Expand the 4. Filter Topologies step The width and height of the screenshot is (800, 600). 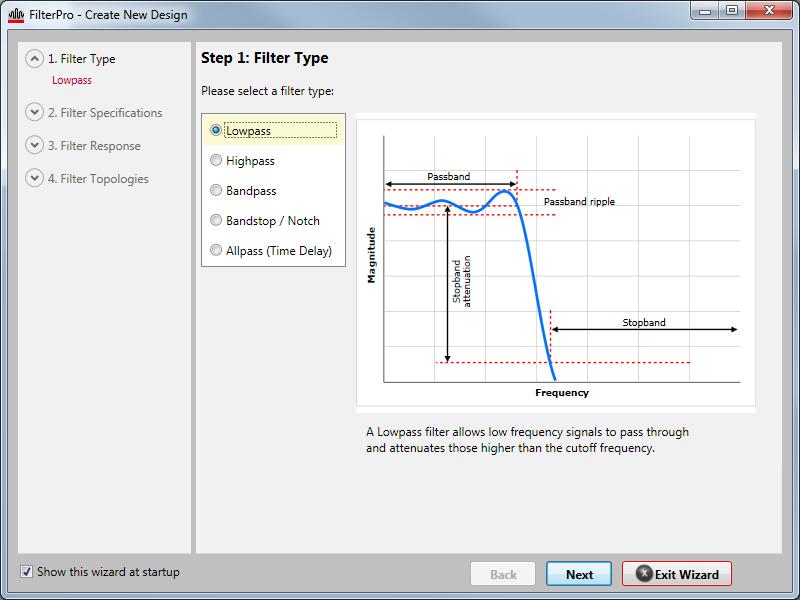[34, 178]
